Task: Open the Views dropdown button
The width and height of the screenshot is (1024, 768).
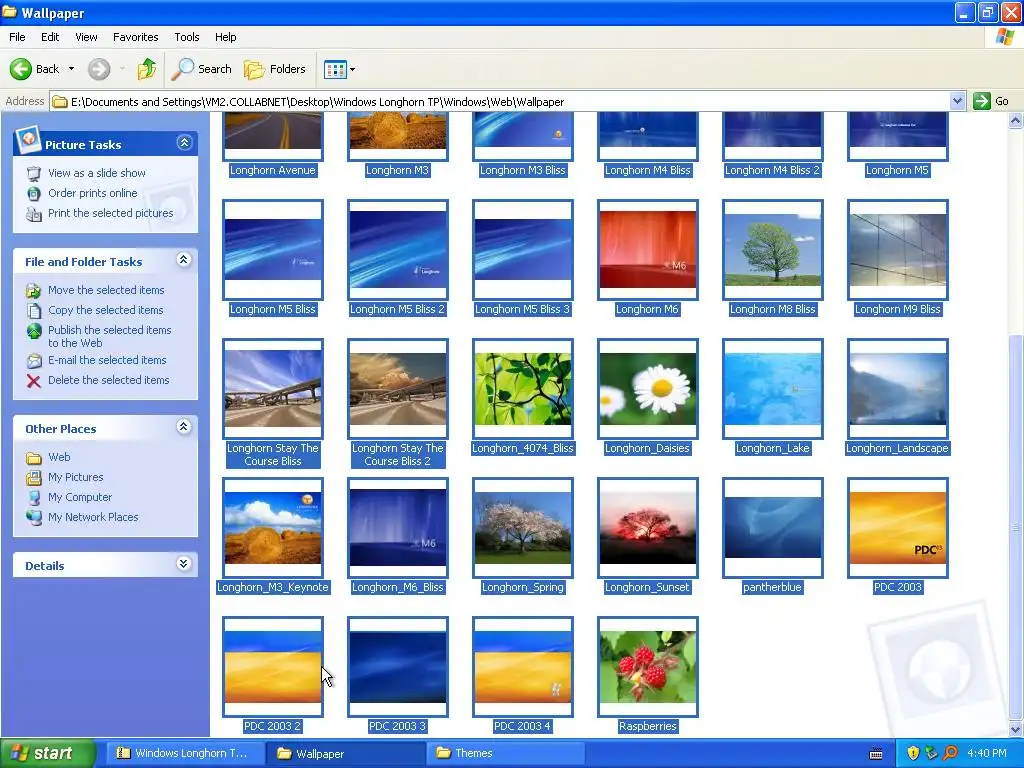Action: (x=340, y=69)
